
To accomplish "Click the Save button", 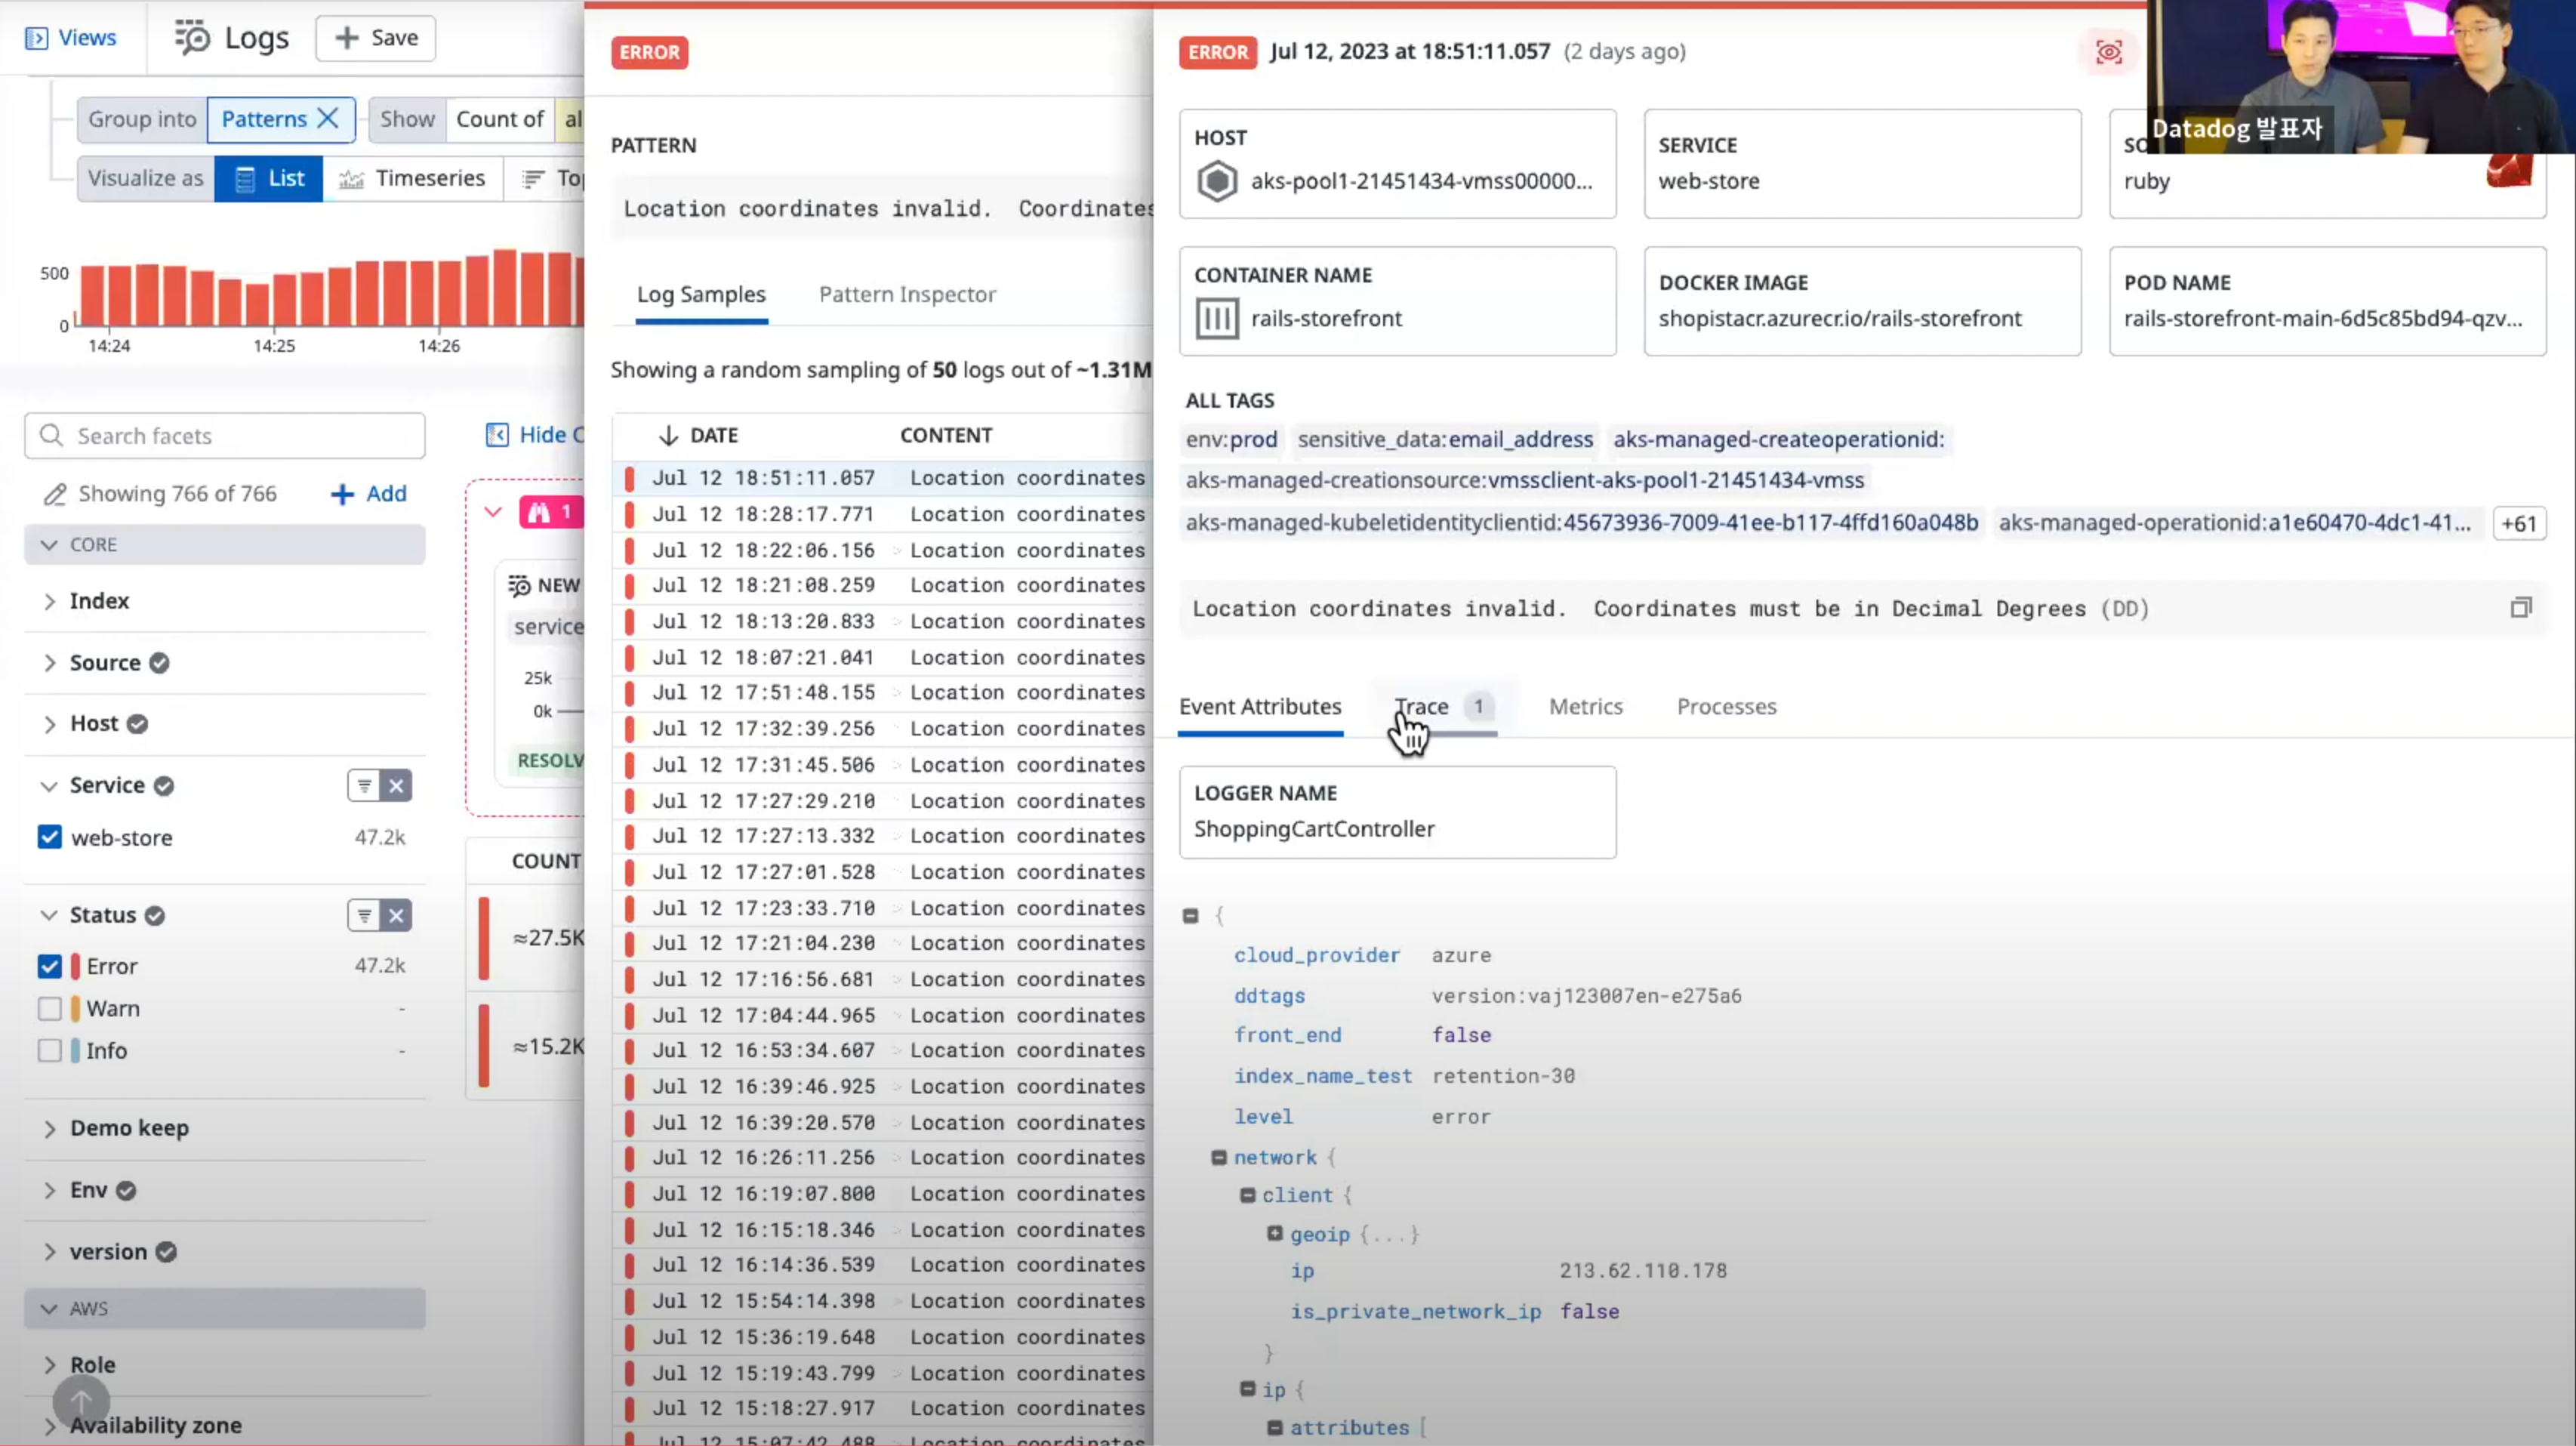I will tap(376, 38).
